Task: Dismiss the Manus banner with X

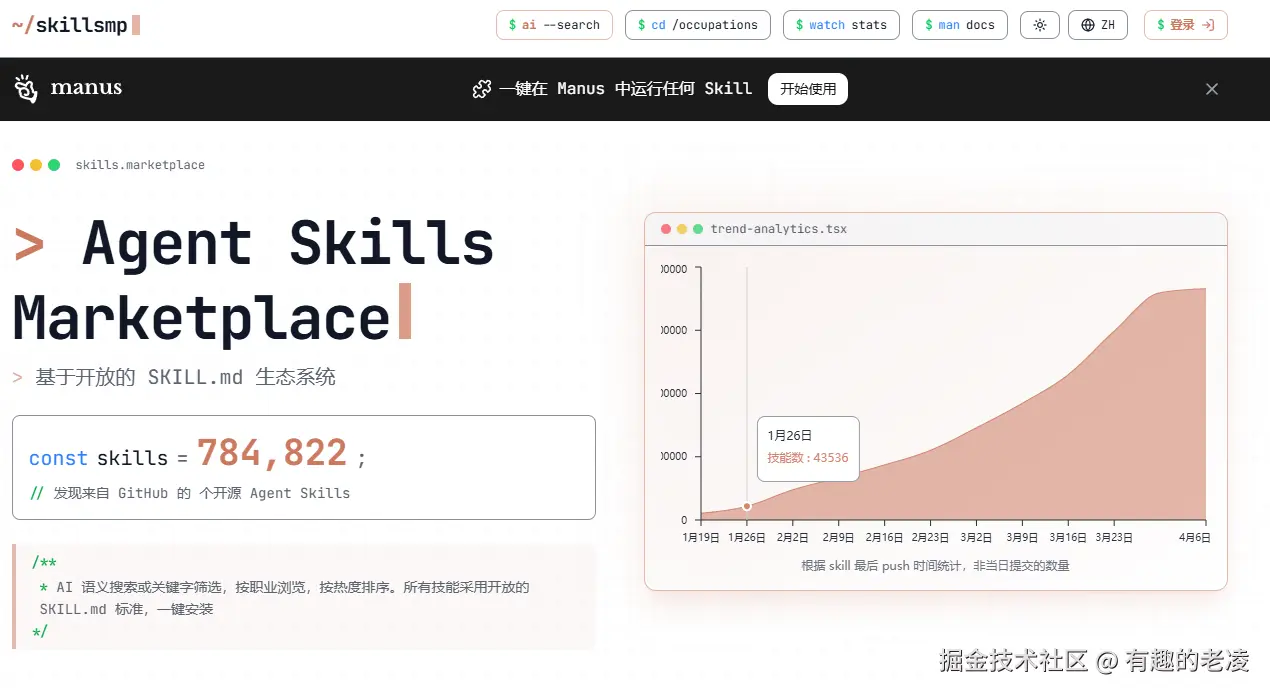Action: 1212,89
